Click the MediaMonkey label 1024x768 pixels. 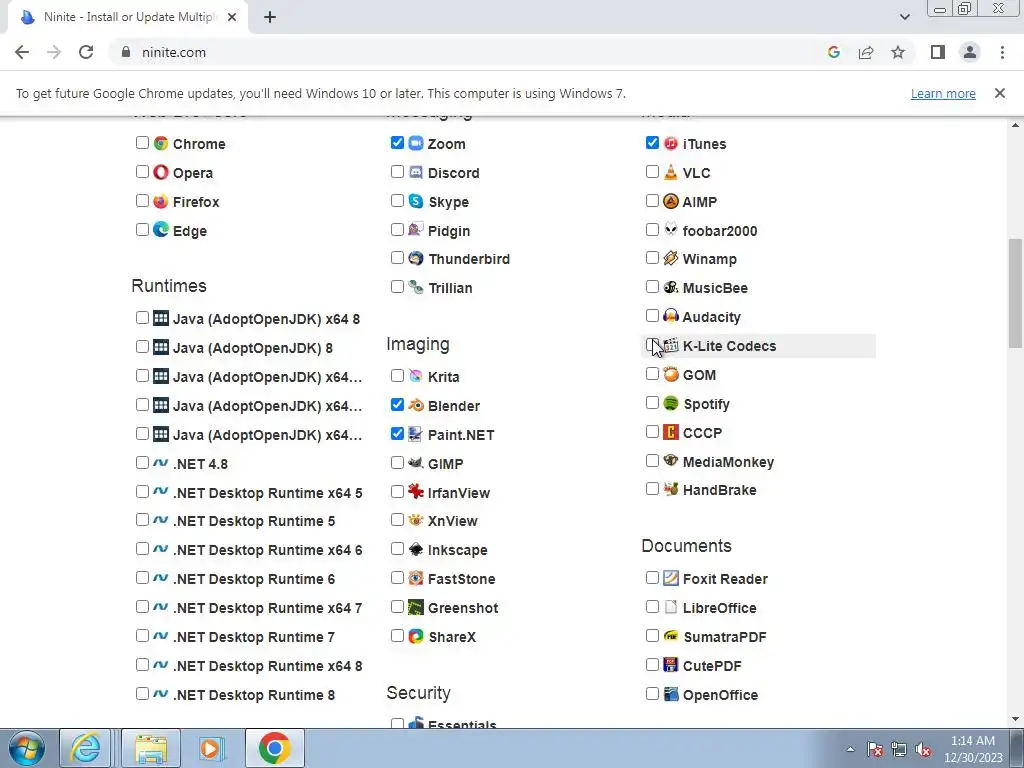click(728, 462)
